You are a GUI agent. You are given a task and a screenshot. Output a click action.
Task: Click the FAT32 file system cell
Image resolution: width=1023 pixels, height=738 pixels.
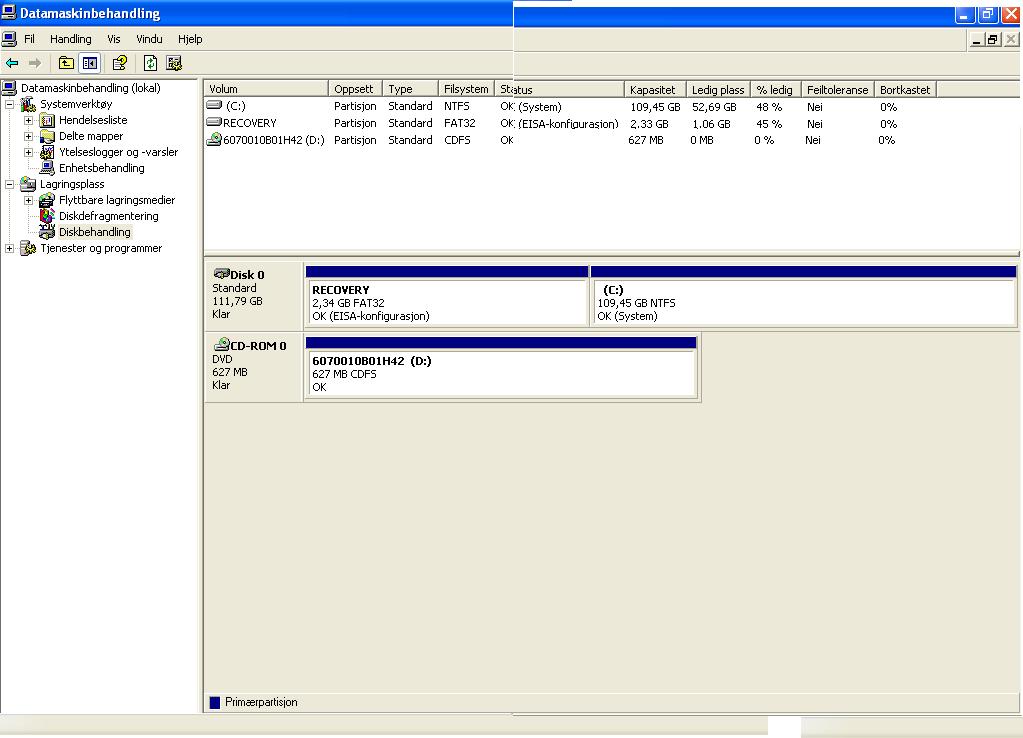point(459,123)
